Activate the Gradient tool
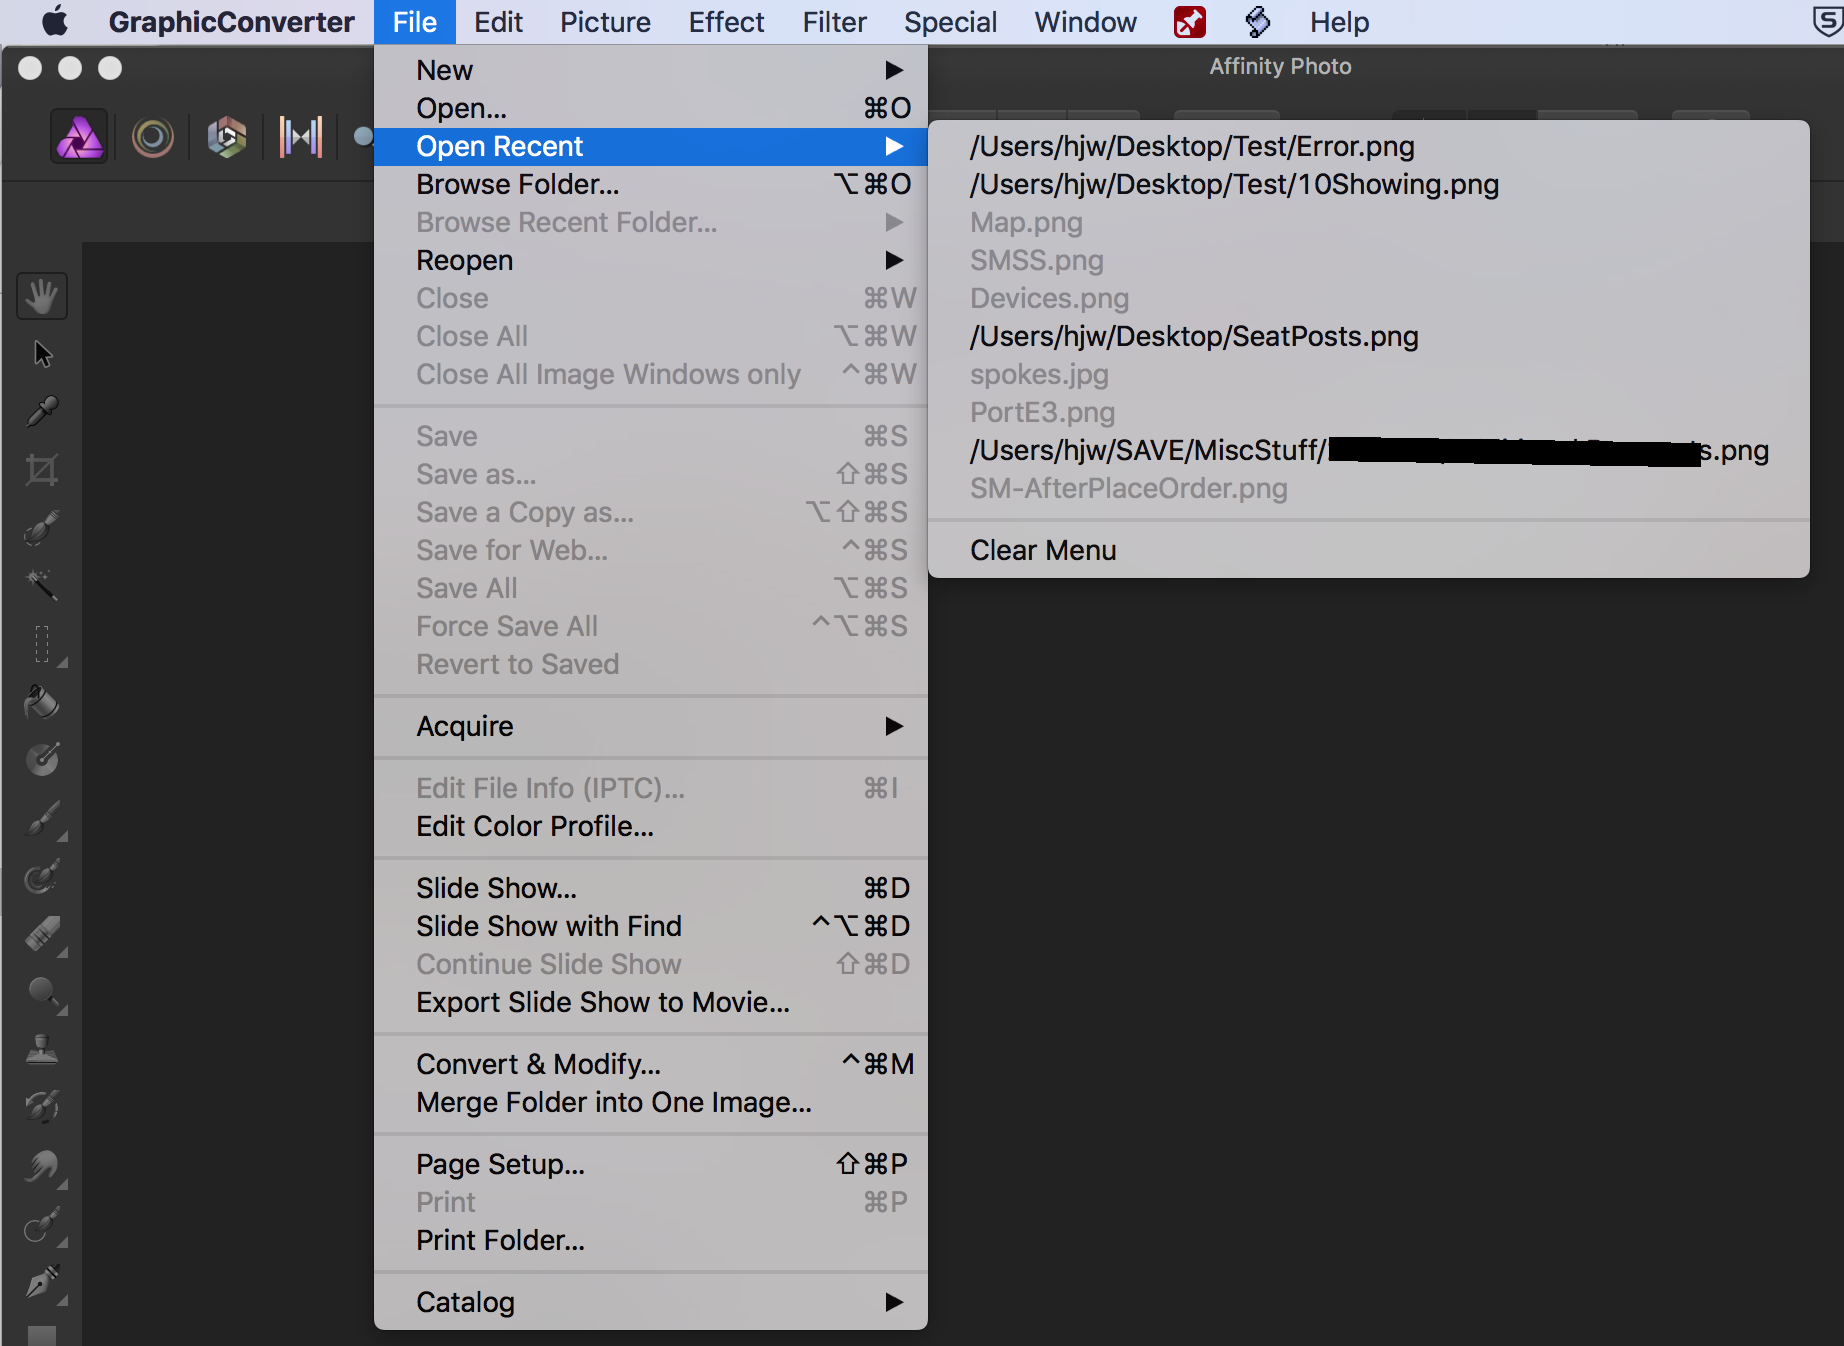 42,760
